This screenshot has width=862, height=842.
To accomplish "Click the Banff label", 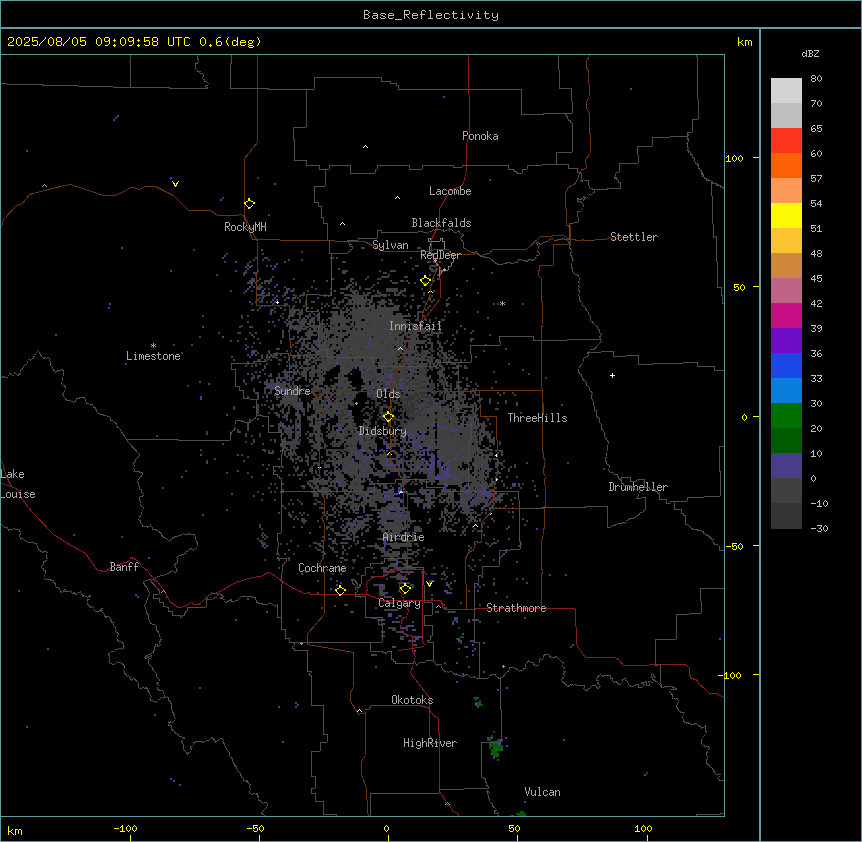I will (124, 567).
